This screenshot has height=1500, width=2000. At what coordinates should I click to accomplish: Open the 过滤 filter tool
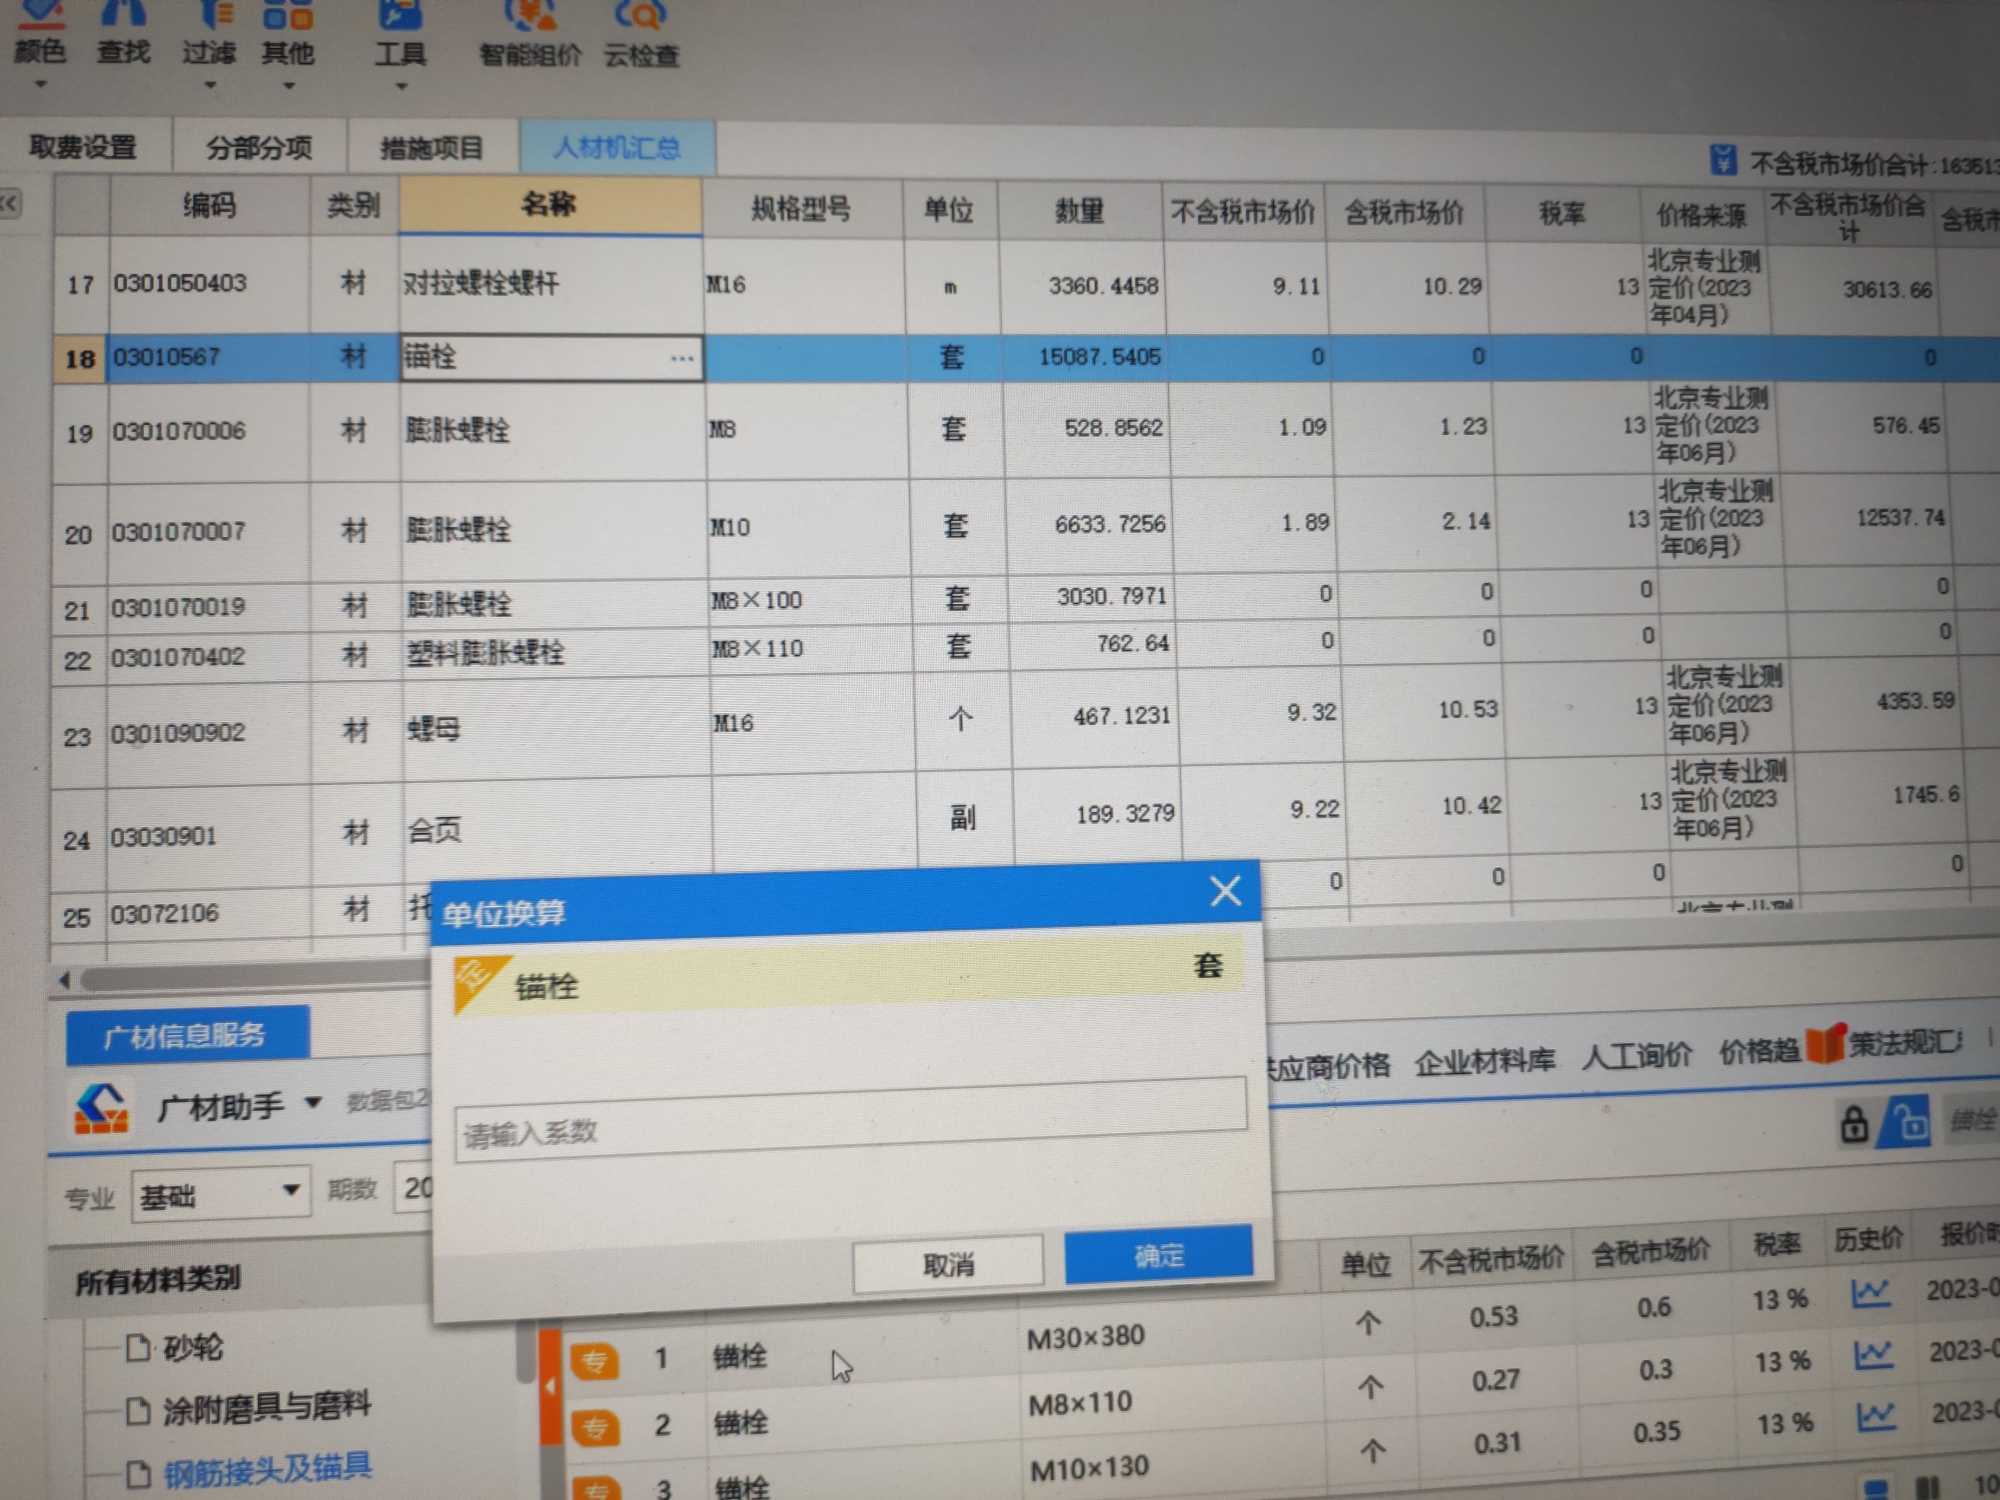pos(209,35)
